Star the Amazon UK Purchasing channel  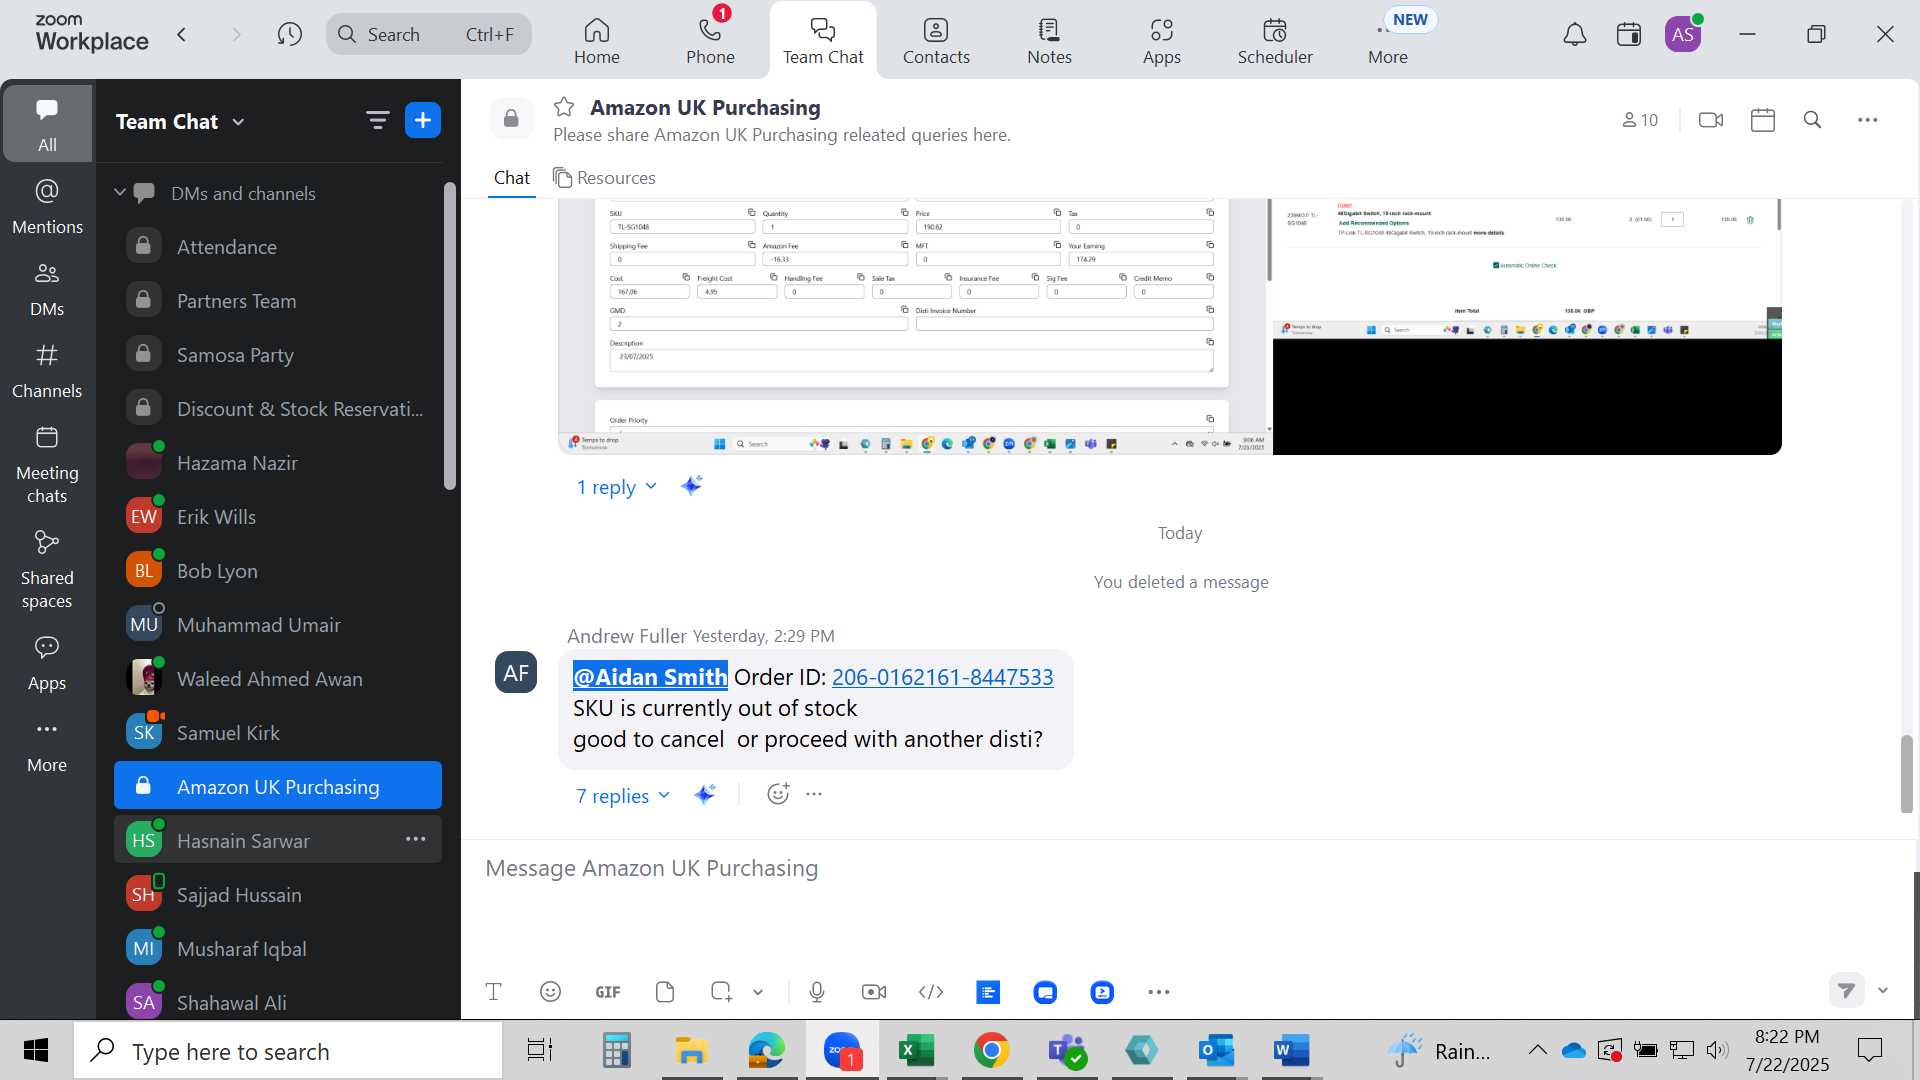pyautogui.click(x=564, y=107)
